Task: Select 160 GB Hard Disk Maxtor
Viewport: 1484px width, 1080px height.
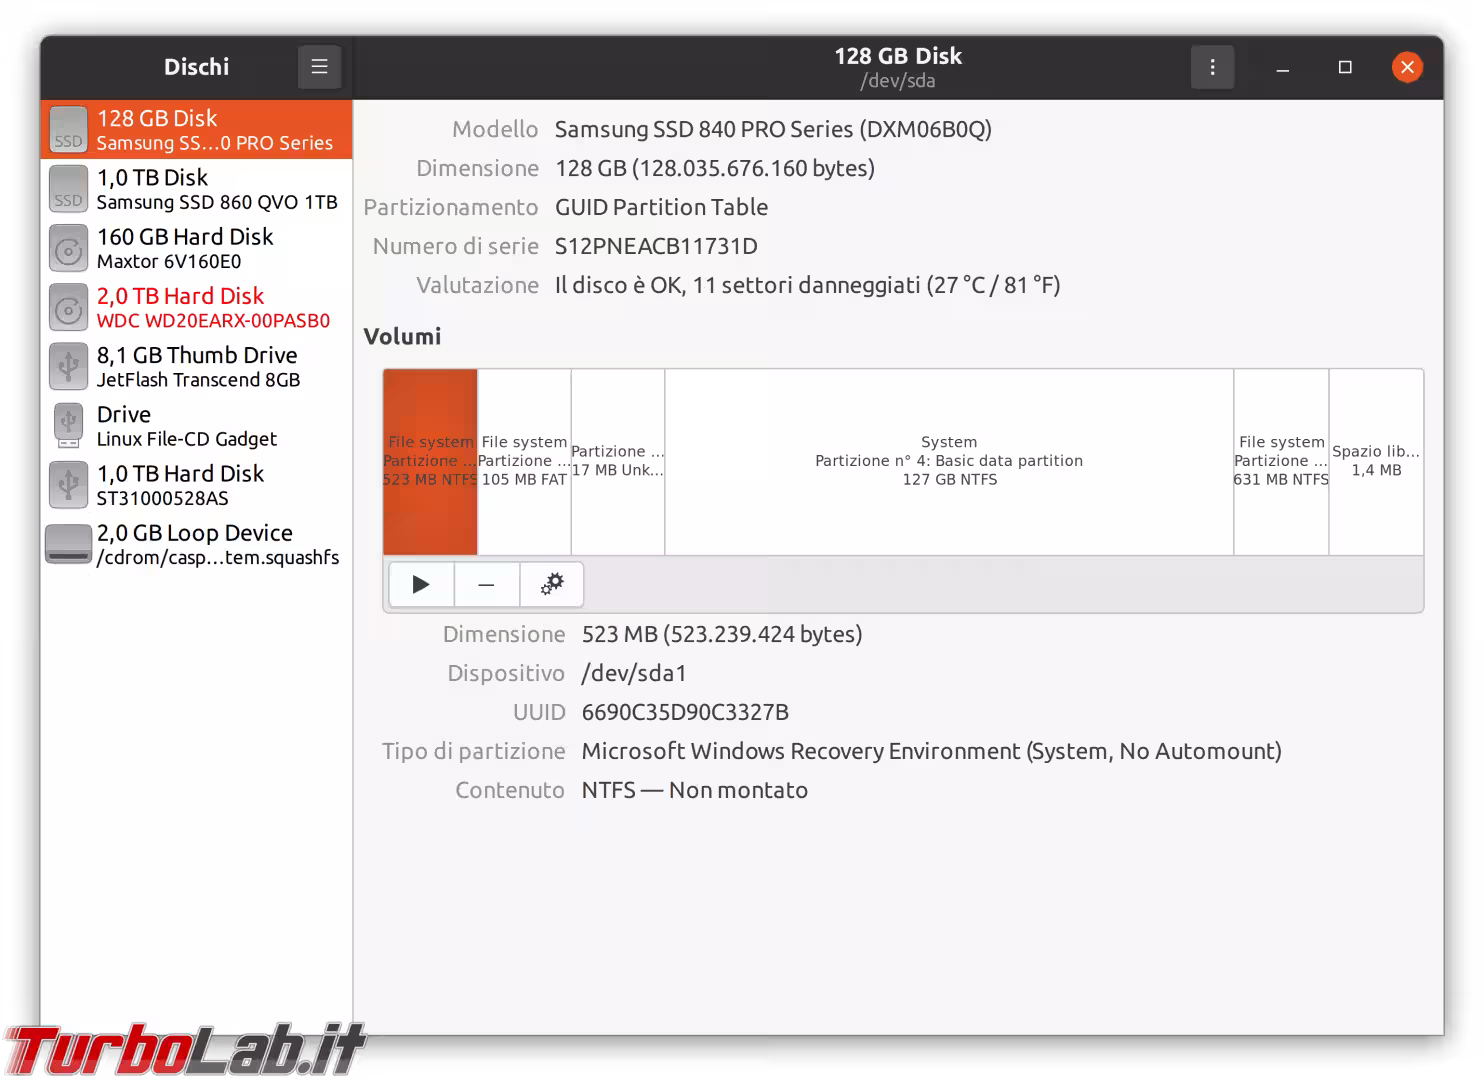Action: pos(196,248)
